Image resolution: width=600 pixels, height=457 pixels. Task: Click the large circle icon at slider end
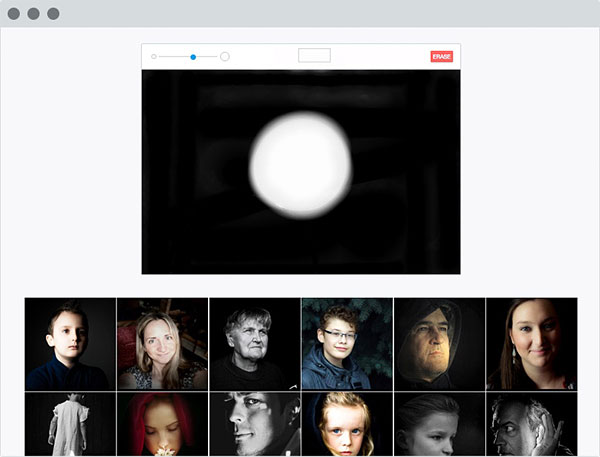pyautogui.click(x=225, y=57)
